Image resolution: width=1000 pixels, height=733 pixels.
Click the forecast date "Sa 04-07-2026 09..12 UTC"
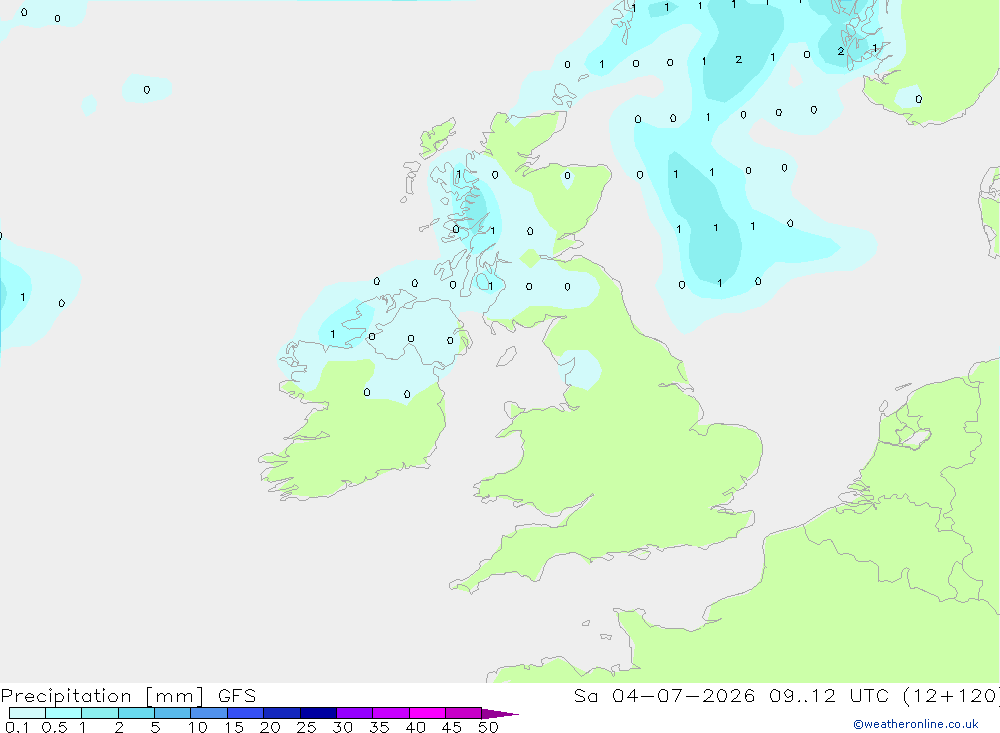(731, 696)
